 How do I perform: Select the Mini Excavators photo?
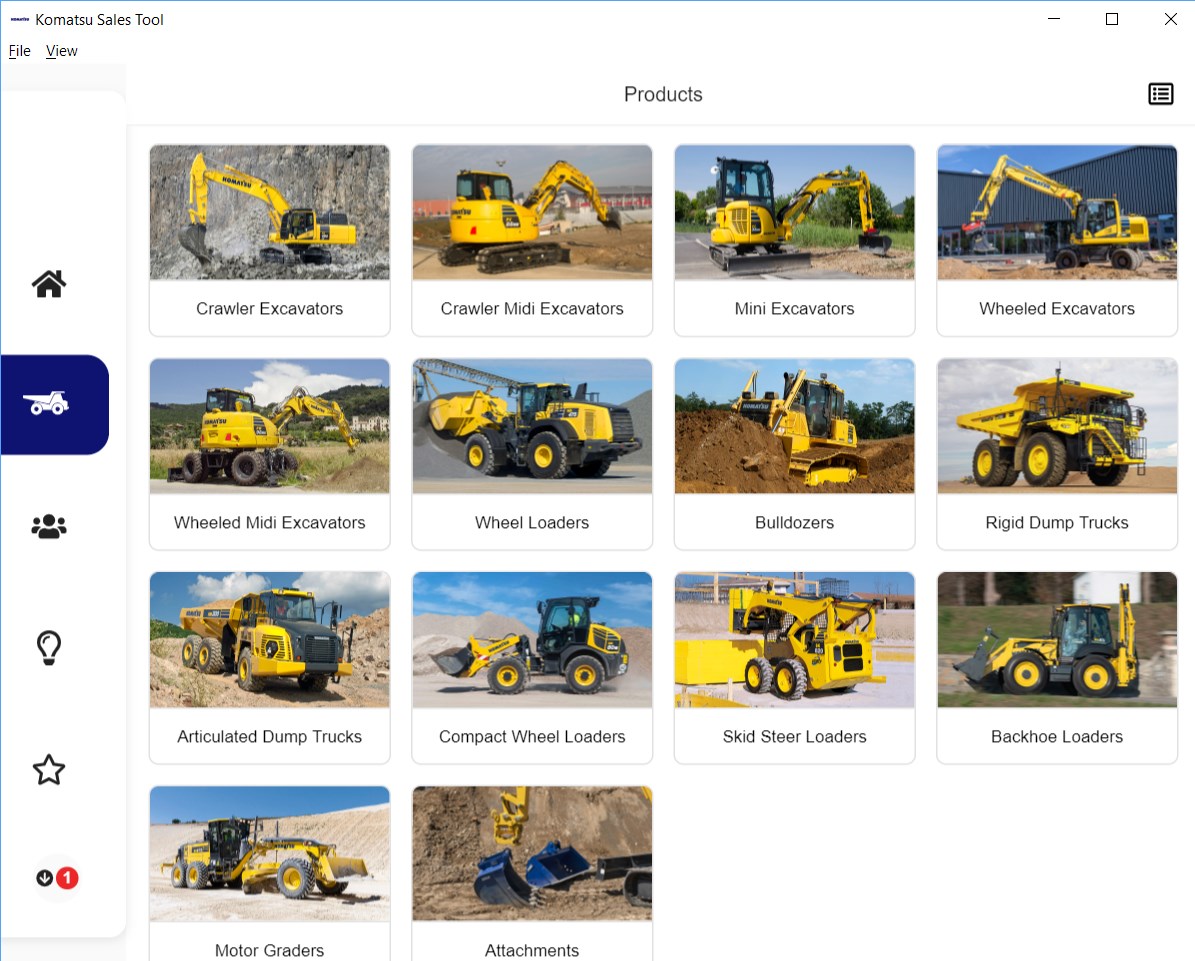click(794, 213)
